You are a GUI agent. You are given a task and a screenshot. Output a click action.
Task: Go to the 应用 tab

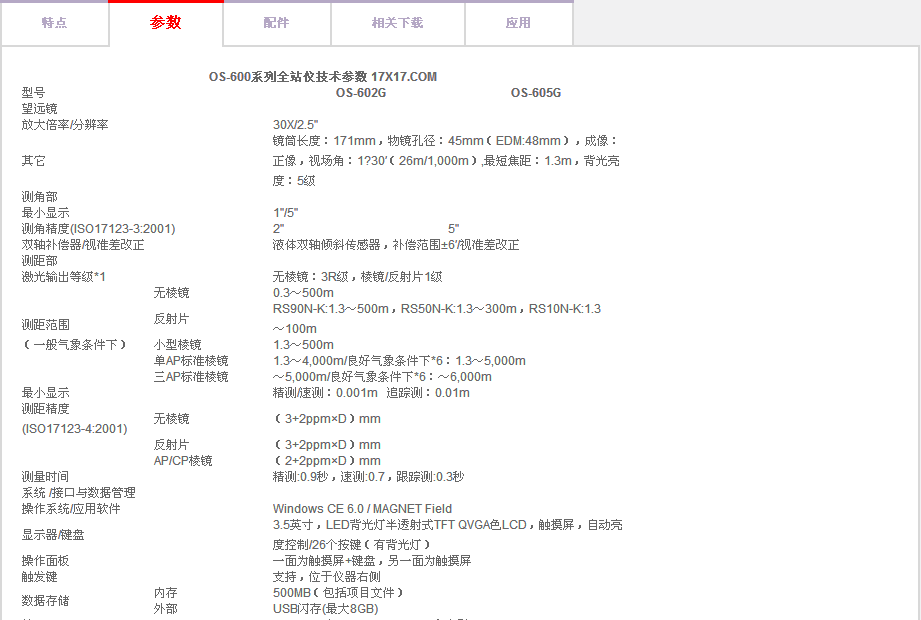pos(518,23)
